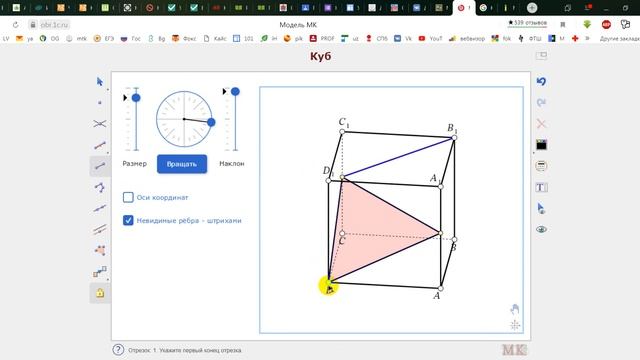Select the polyline tool
The width and height of the screenshot is (640, 360).
click(x=100, y=187)
